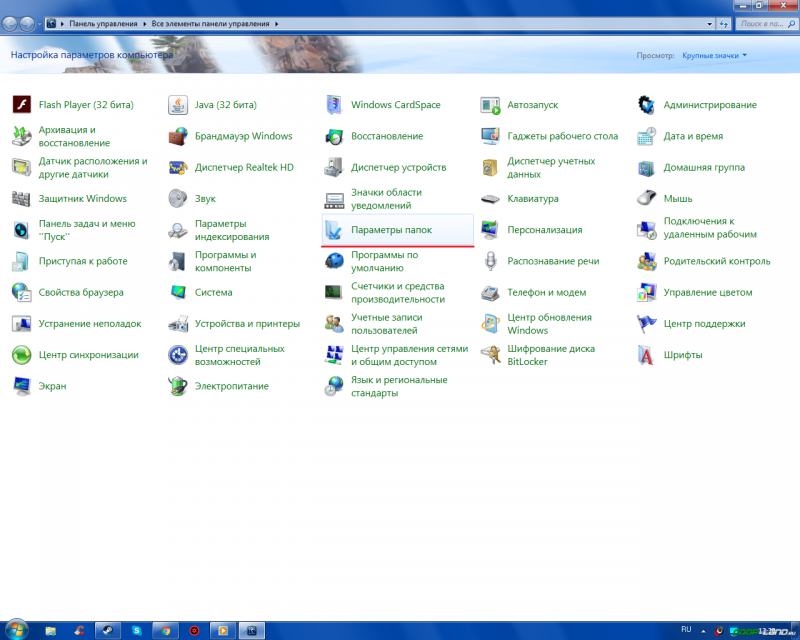800x640 pixels.
Task: Open Устранение неполадок link
Action: coord(90,324)
